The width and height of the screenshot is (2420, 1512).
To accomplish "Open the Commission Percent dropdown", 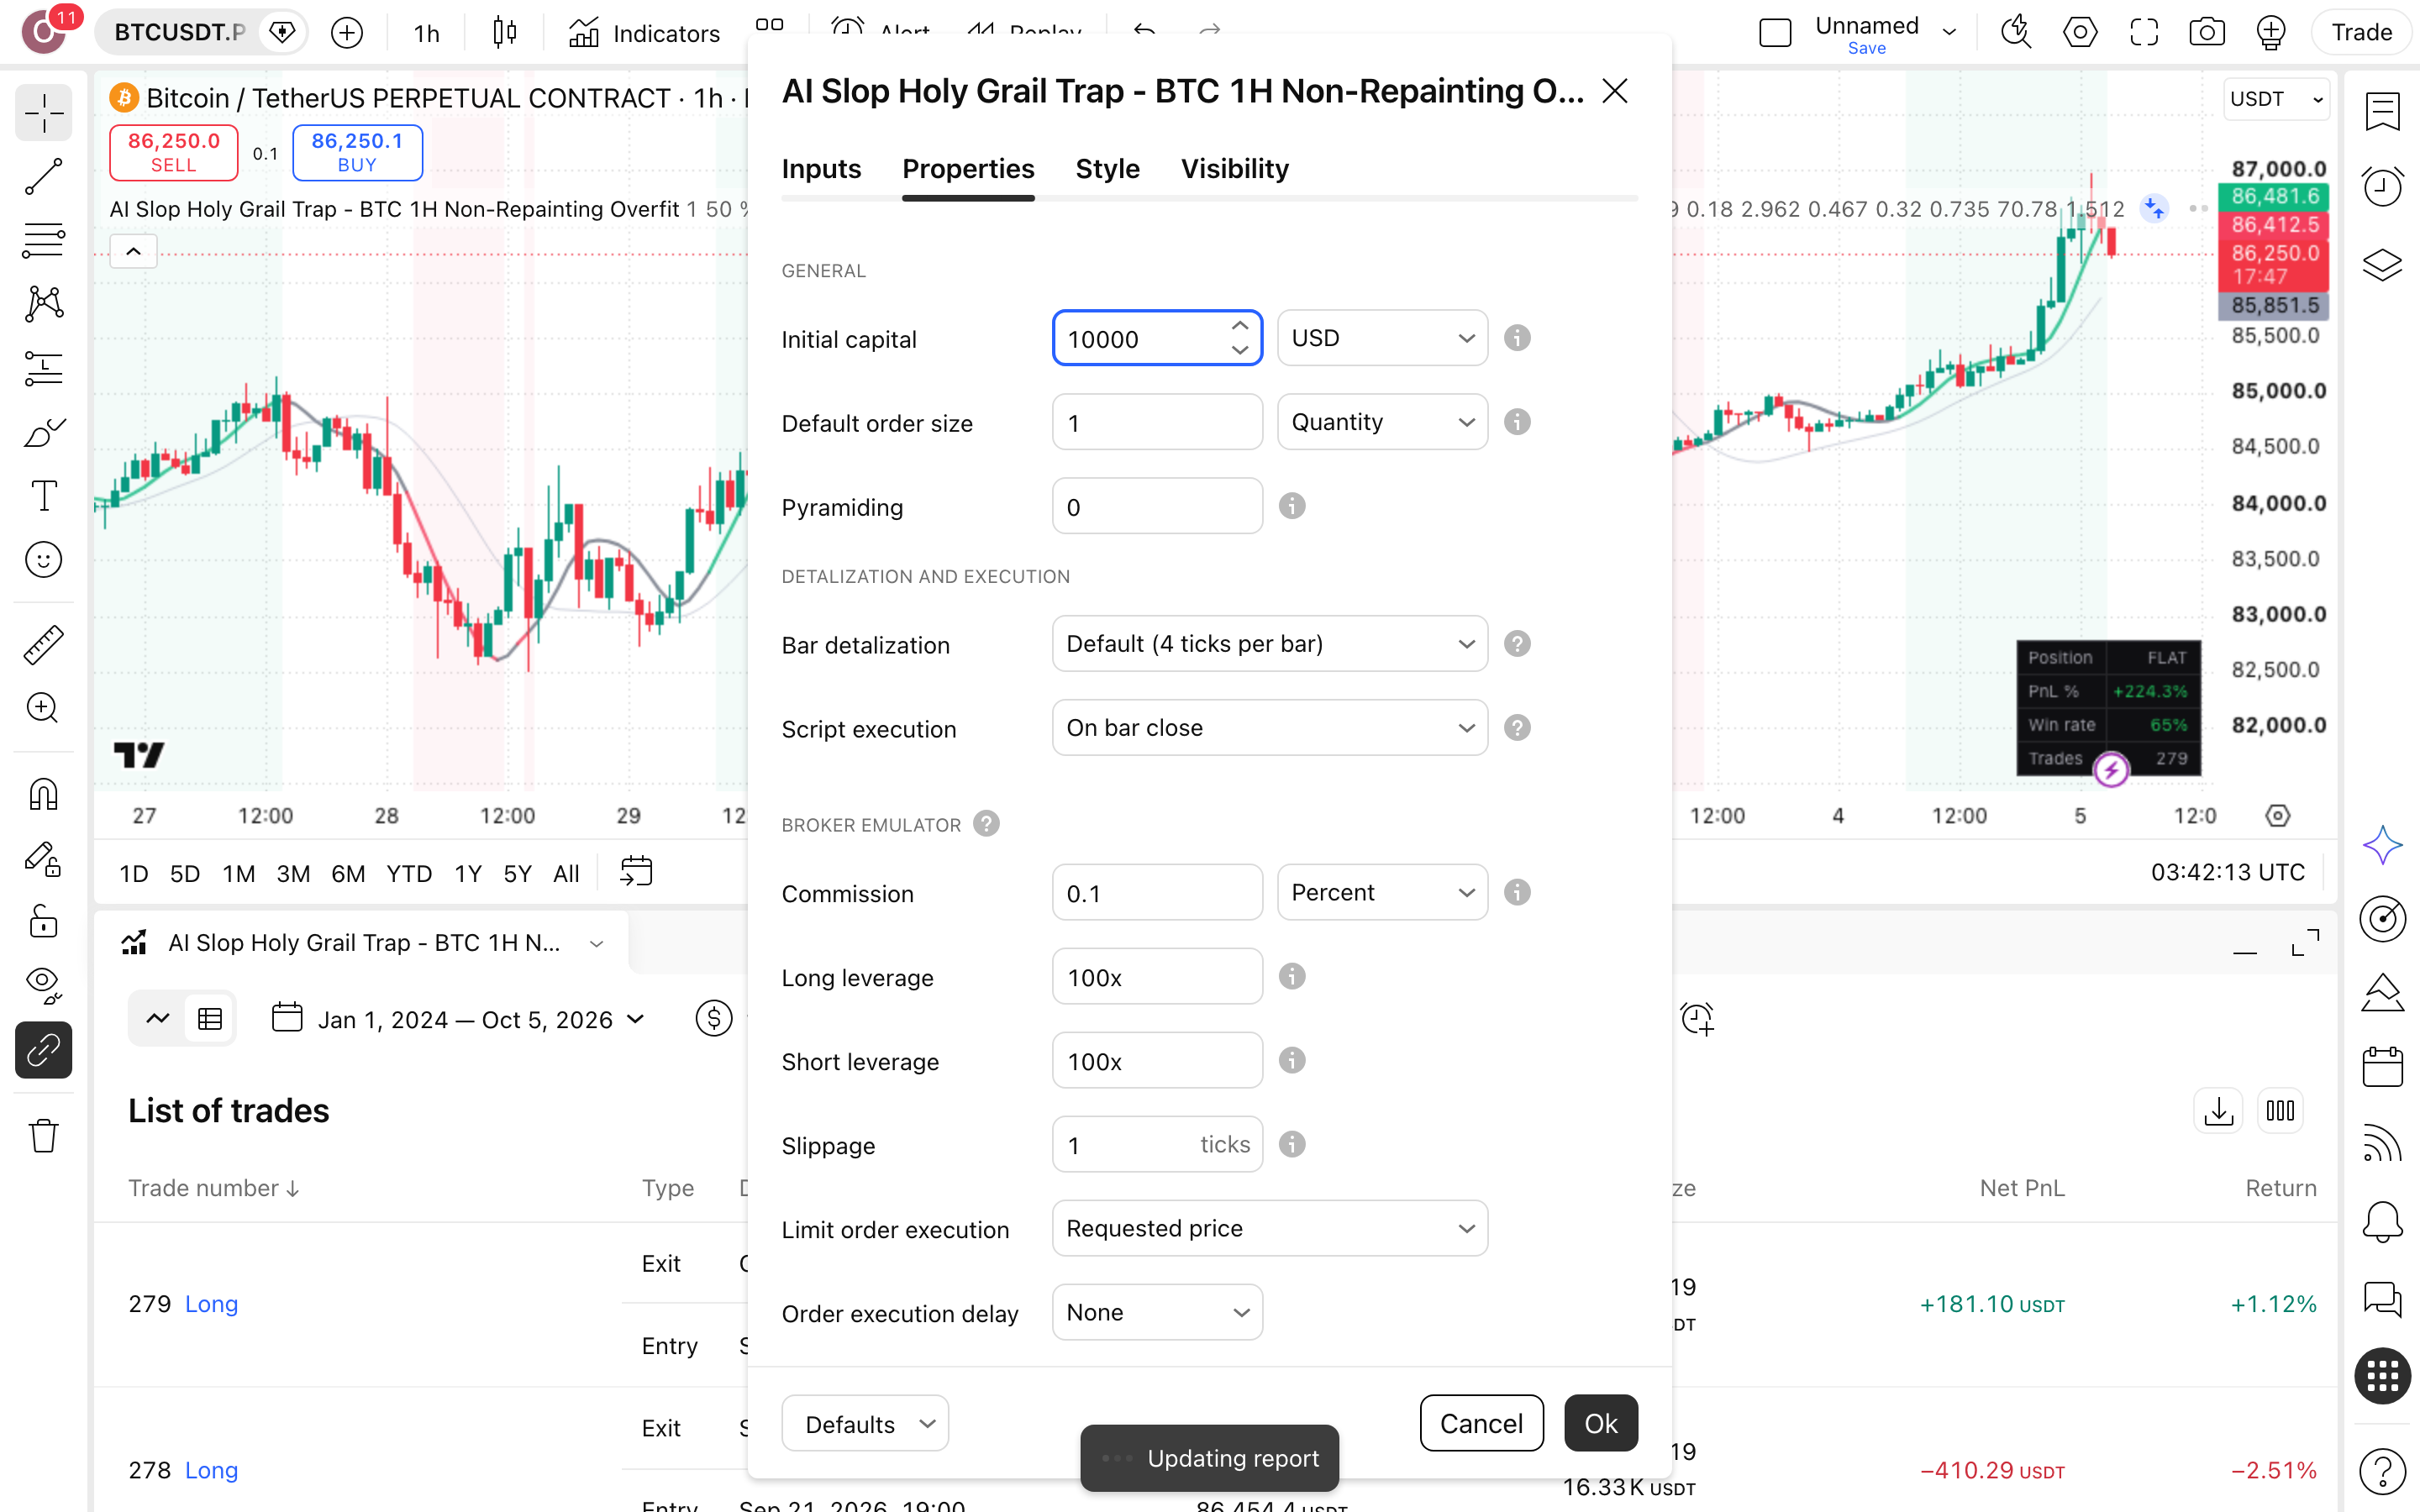I will click(x=1382, y=892).
